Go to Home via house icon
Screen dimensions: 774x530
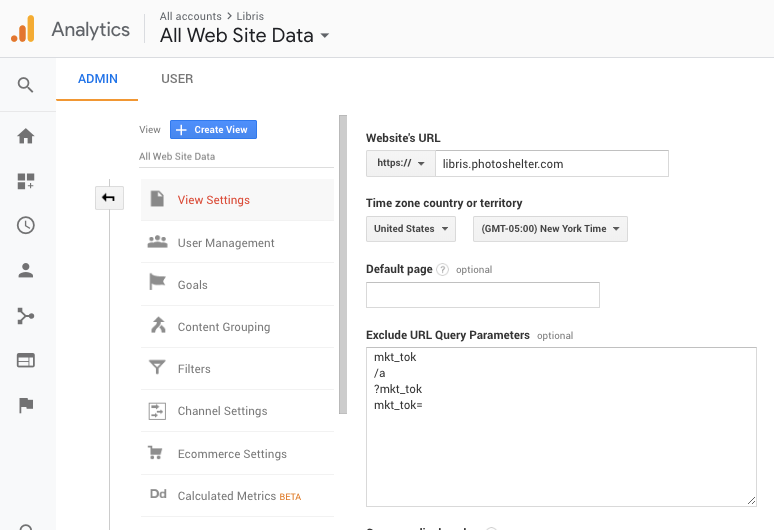pos(26,136)
